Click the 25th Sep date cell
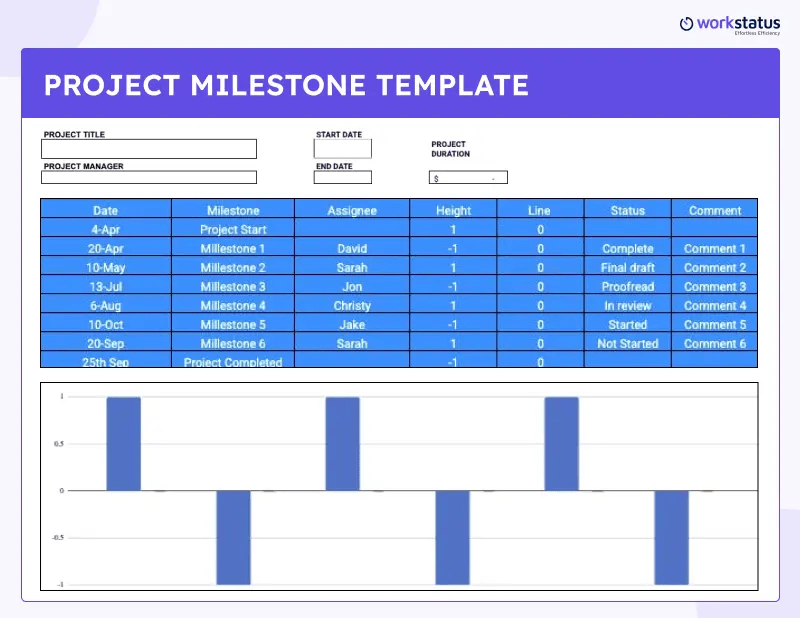Image resolution: width=800 pixels, height=618 pixels. [x=106, y=360]
